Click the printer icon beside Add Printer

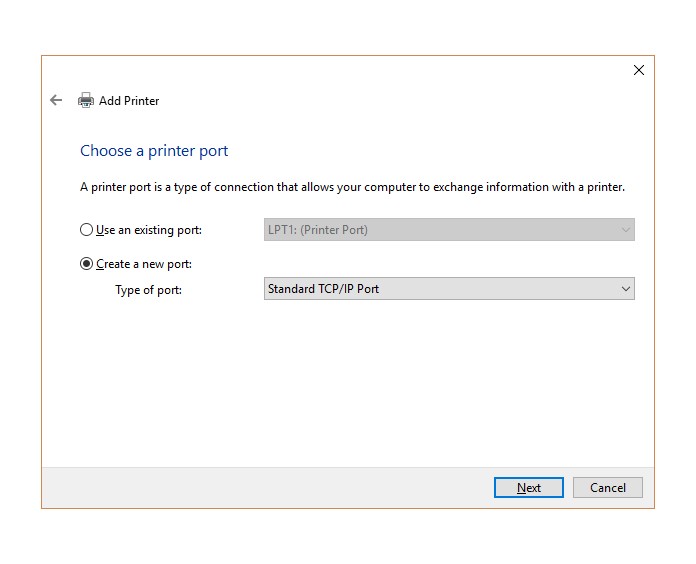[86, 100]
